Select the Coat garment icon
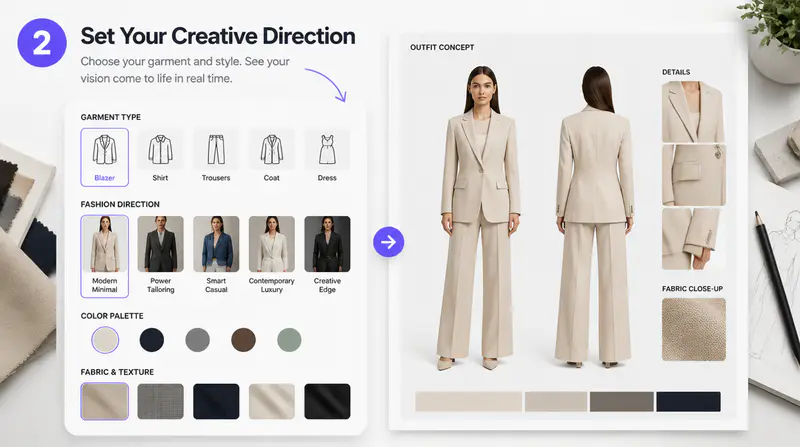 tap(271, 150)
